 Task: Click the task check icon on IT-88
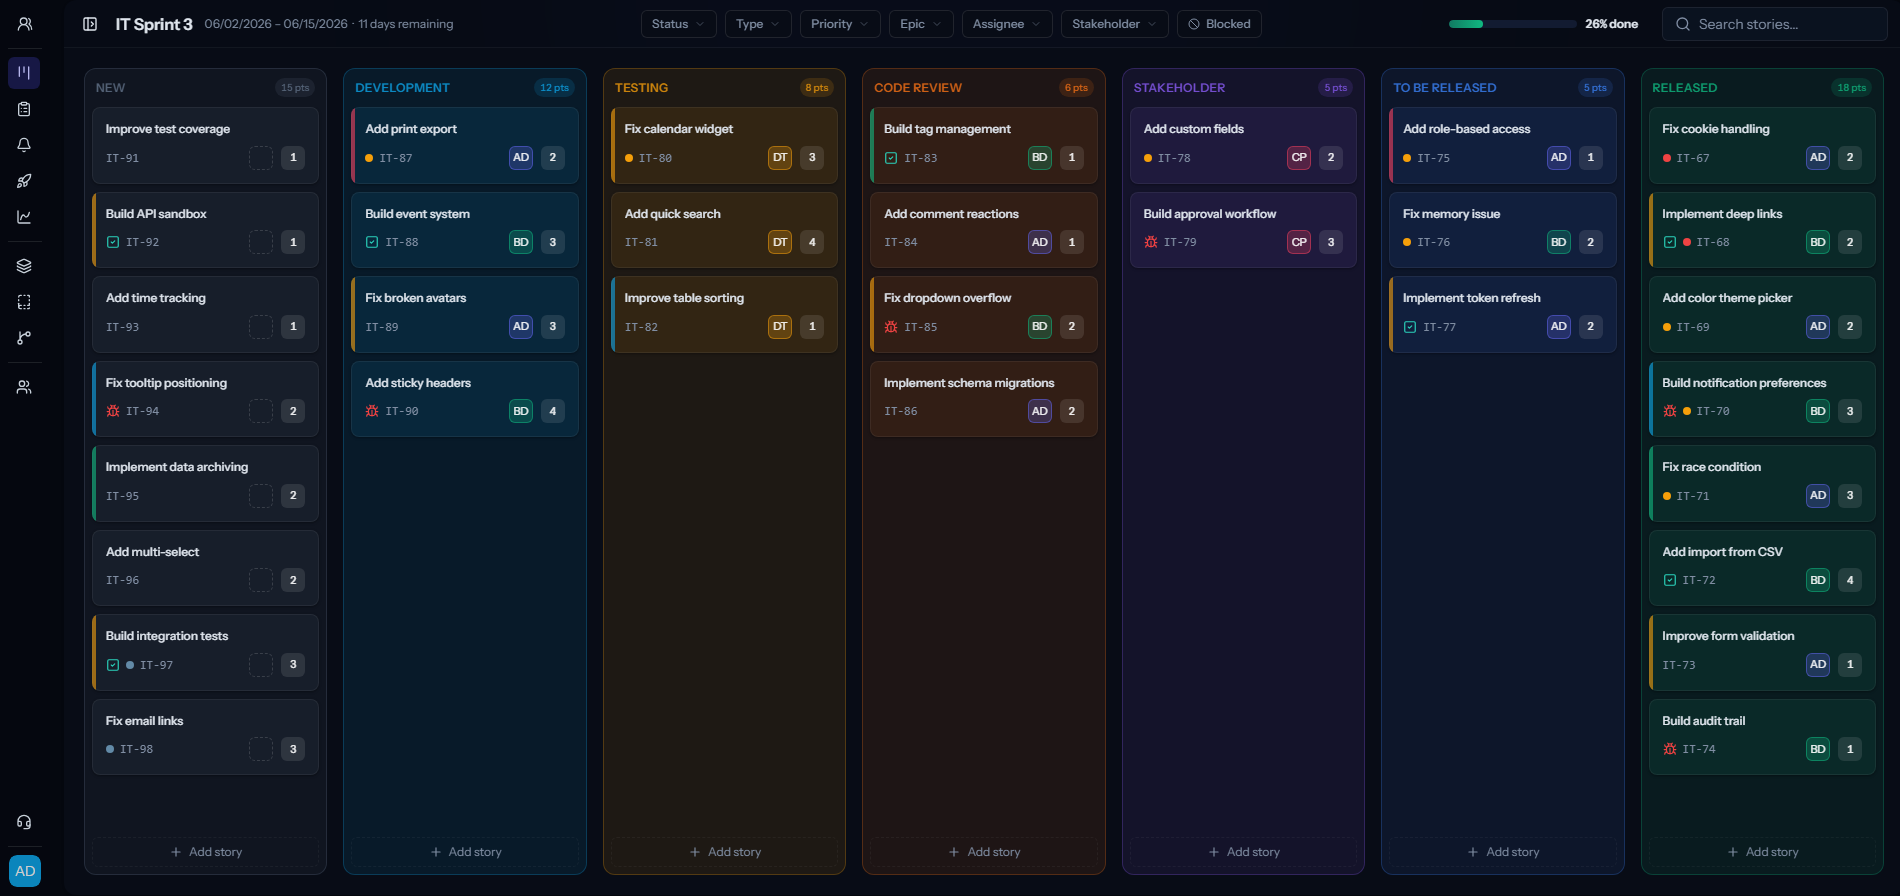tap(372, 242)
